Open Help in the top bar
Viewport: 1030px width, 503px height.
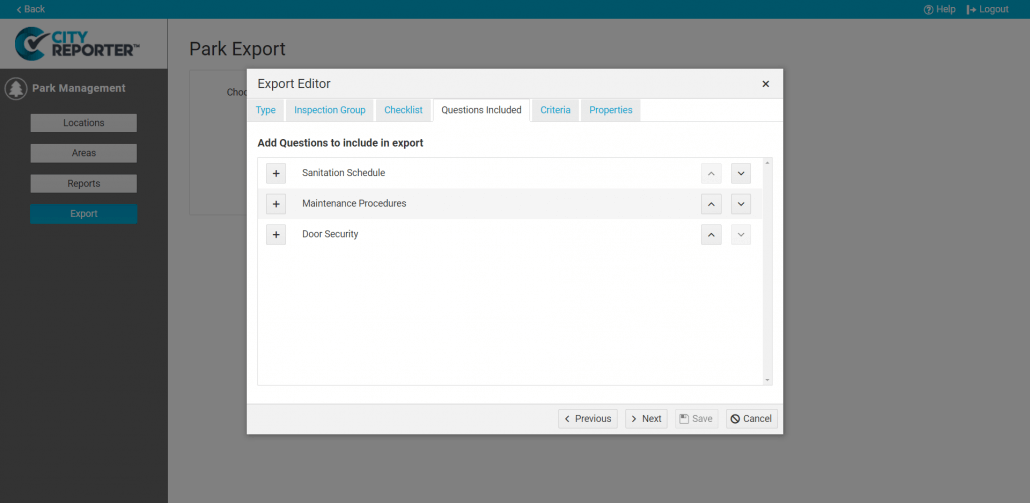pyautogui.click(x=939, y=9)
